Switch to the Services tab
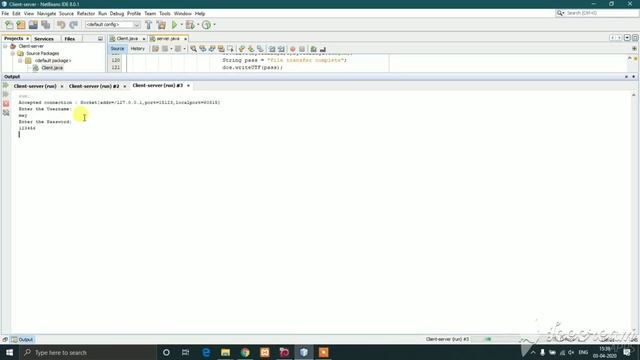Screen dimensions: 640x360 tap(44, 39)
